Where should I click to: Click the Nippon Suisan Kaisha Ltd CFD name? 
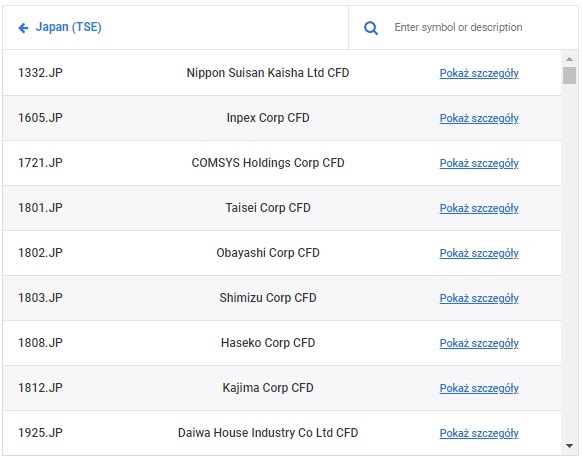268,73
